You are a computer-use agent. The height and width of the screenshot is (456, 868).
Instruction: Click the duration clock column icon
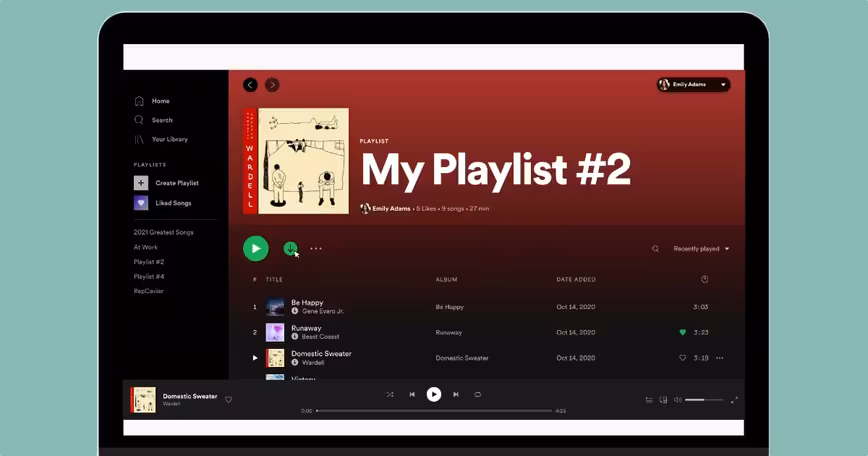pyautogui.click(x=705, y=279)
